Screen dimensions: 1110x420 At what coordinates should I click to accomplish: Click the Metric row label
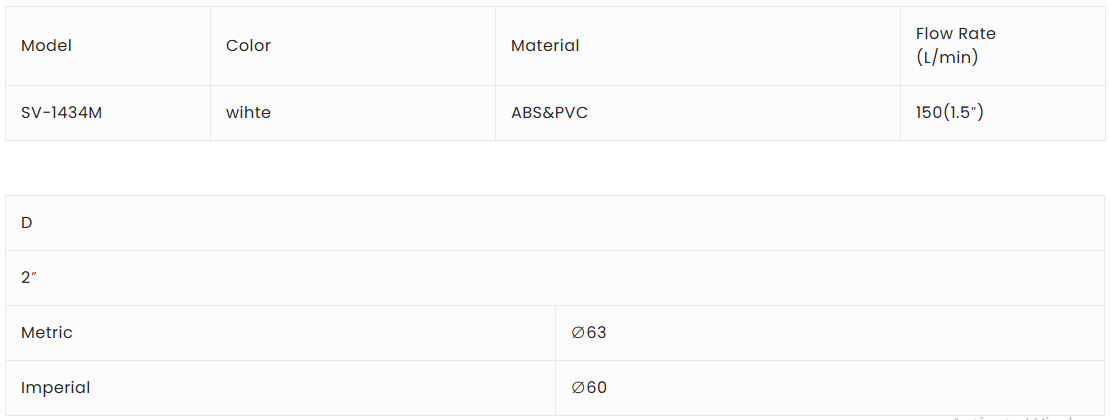[x=46, y=333]
